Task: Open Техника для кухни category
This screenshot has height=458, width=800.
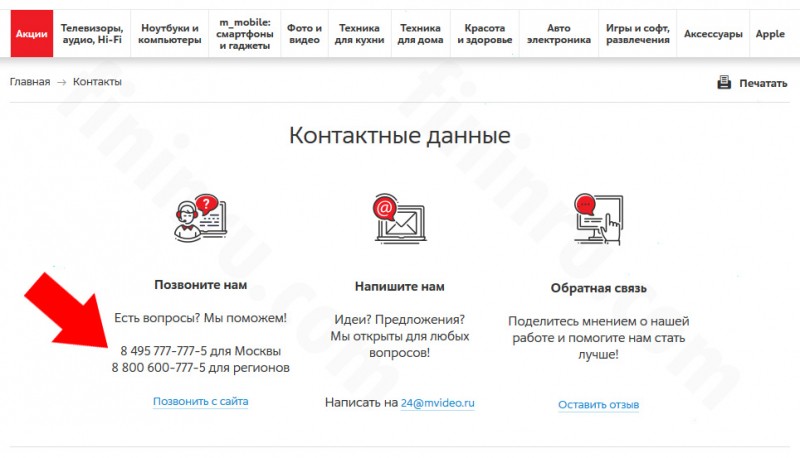Action: pyautogui.click(x=359, y=34)
